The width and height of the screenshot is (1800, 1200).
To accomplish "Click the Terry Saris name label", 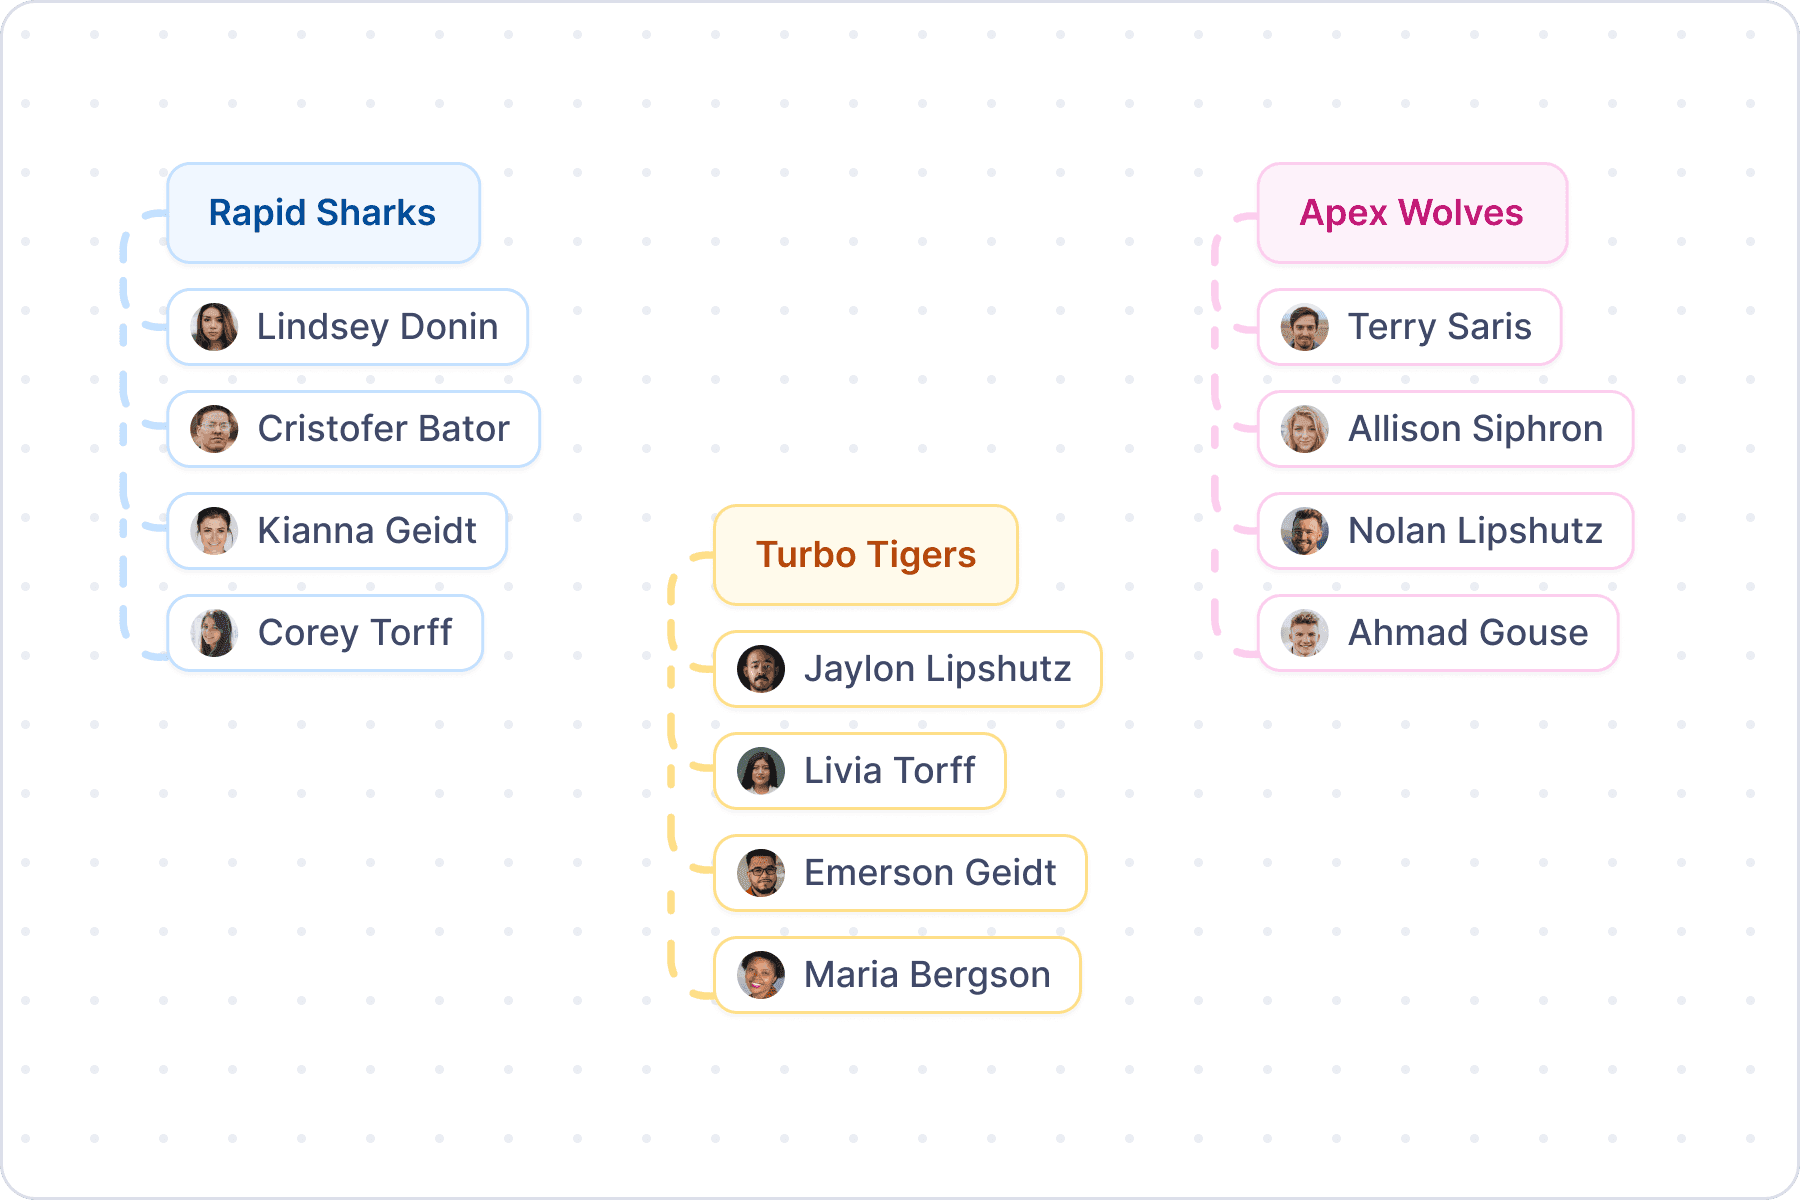I will (x=1440, y=327).
